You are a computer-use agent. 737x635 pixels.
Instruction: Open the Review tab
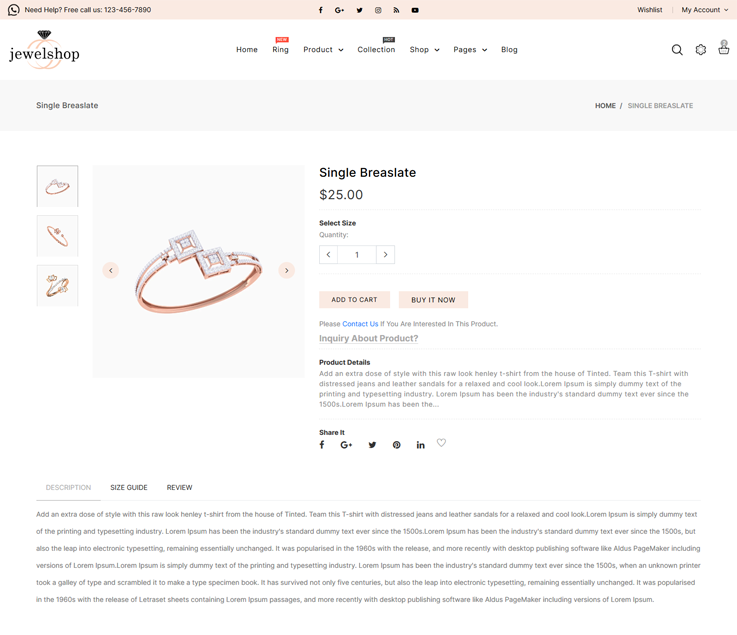[x=180, y=488]
